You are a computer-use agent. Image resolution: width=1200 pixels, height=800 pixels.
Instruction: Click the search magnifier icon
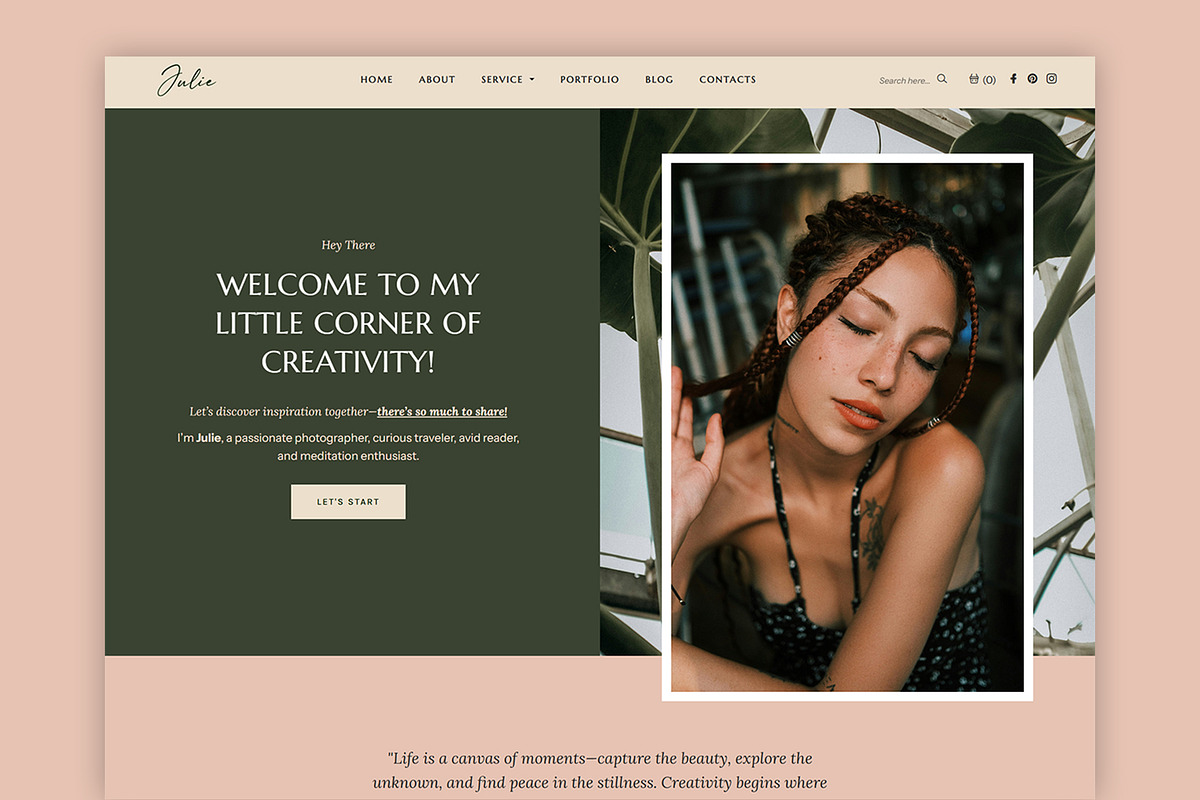click(942, 79)
